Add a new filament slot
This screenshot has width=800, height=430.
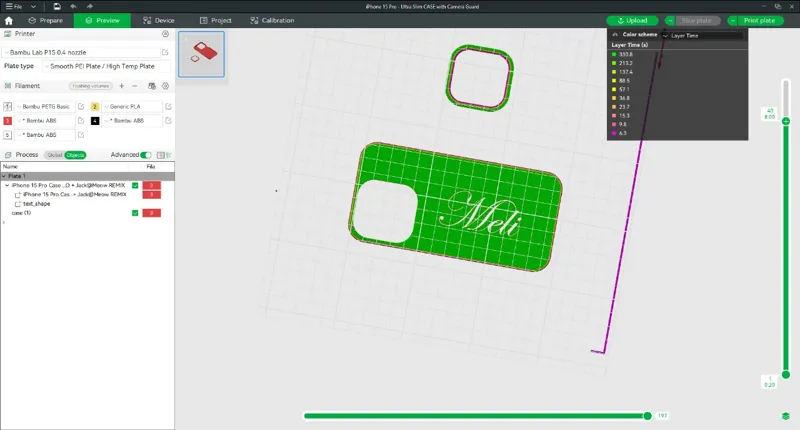click(x=121, y=86)
